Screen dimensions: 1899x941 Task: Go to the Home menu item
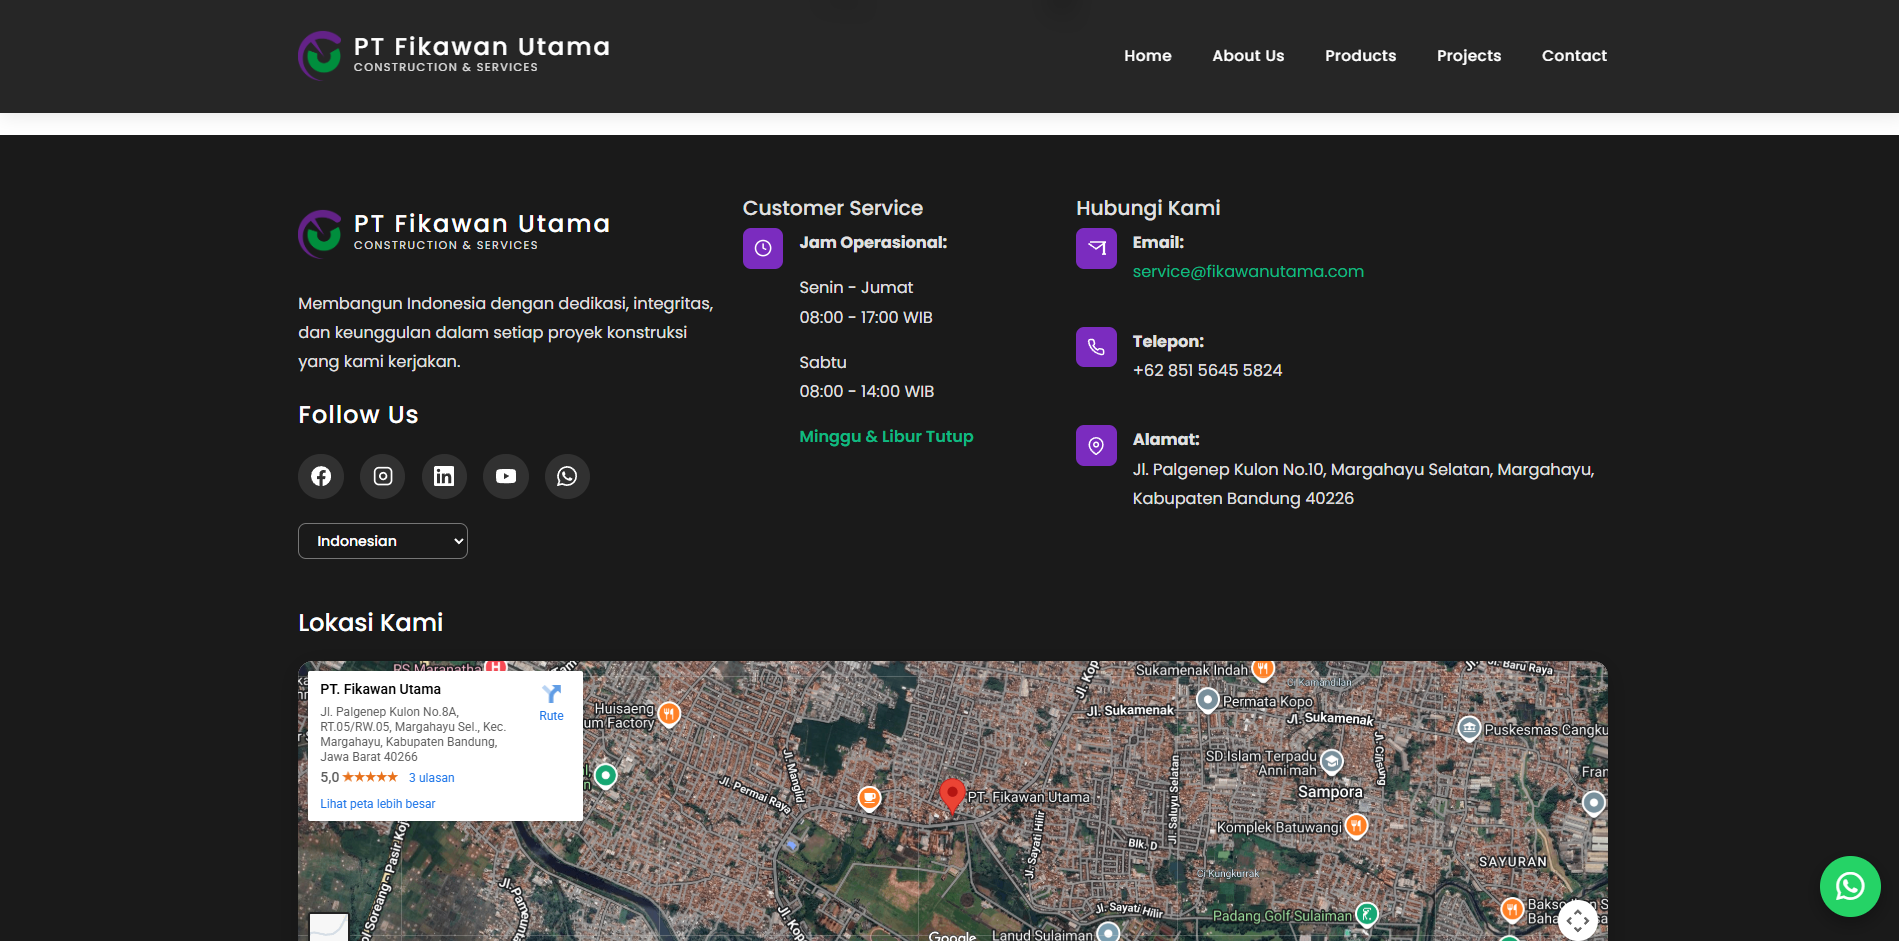click(1147, 56)
